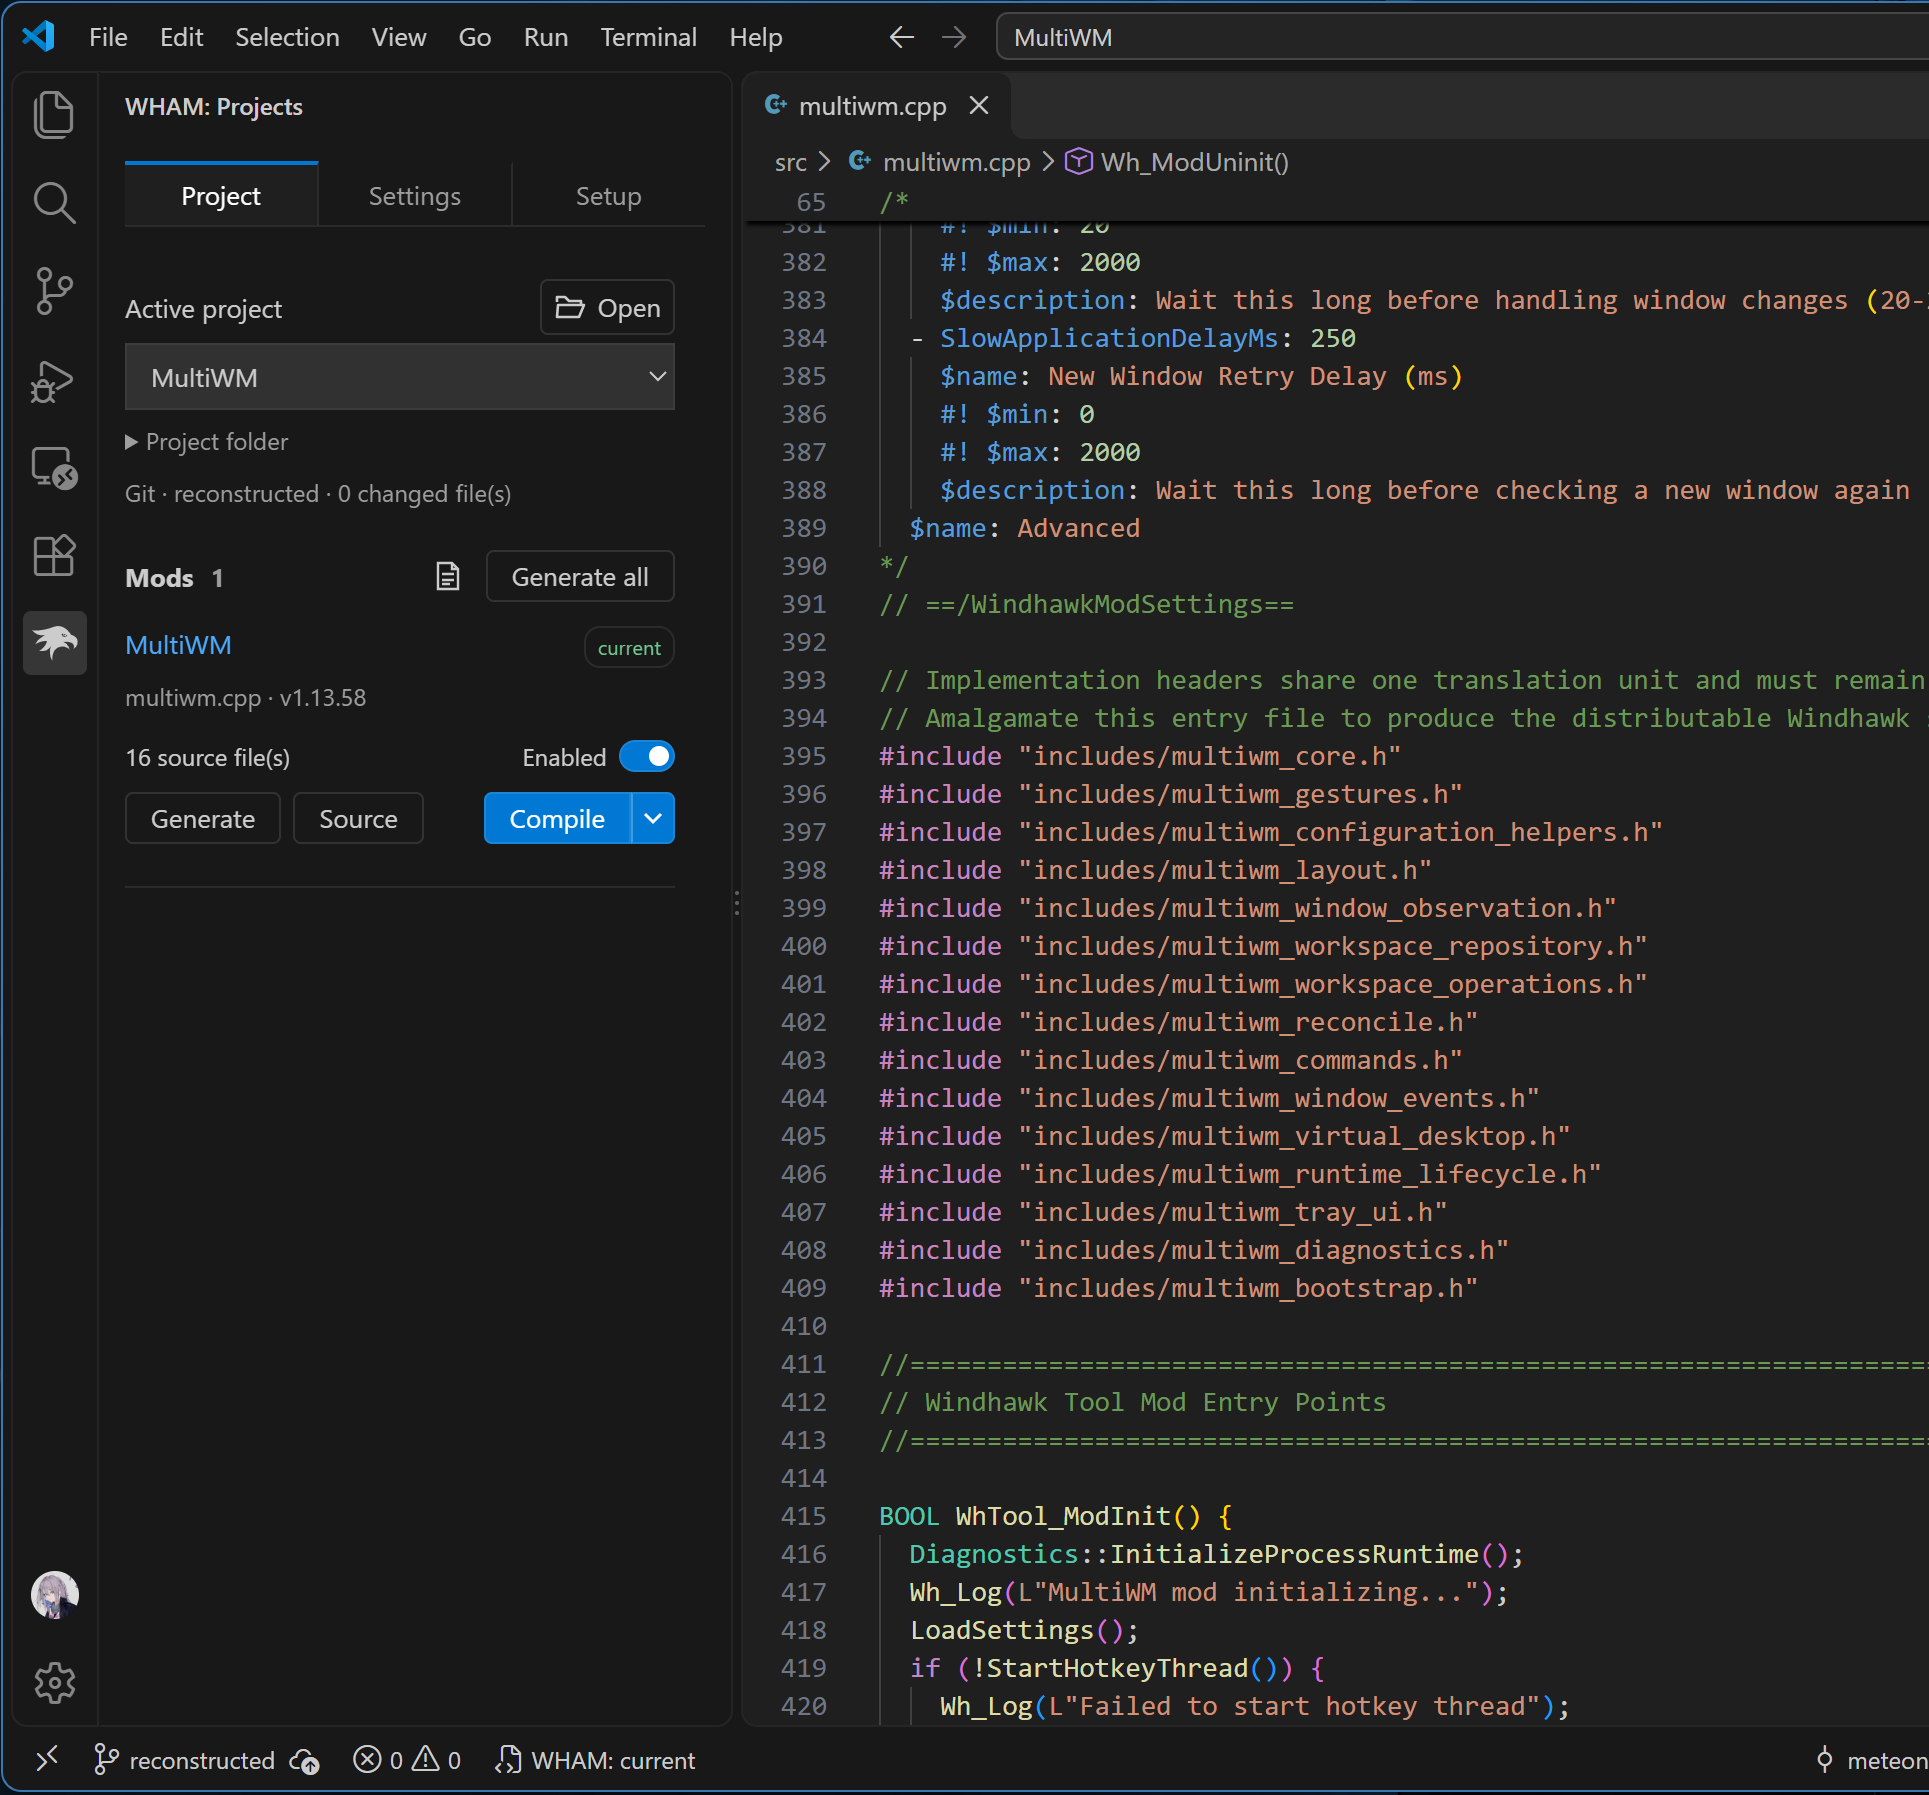Screen dimensions: 1929x1795
Task: Click the cloud publish icon in status bar
Action: tap(304, 1760)
